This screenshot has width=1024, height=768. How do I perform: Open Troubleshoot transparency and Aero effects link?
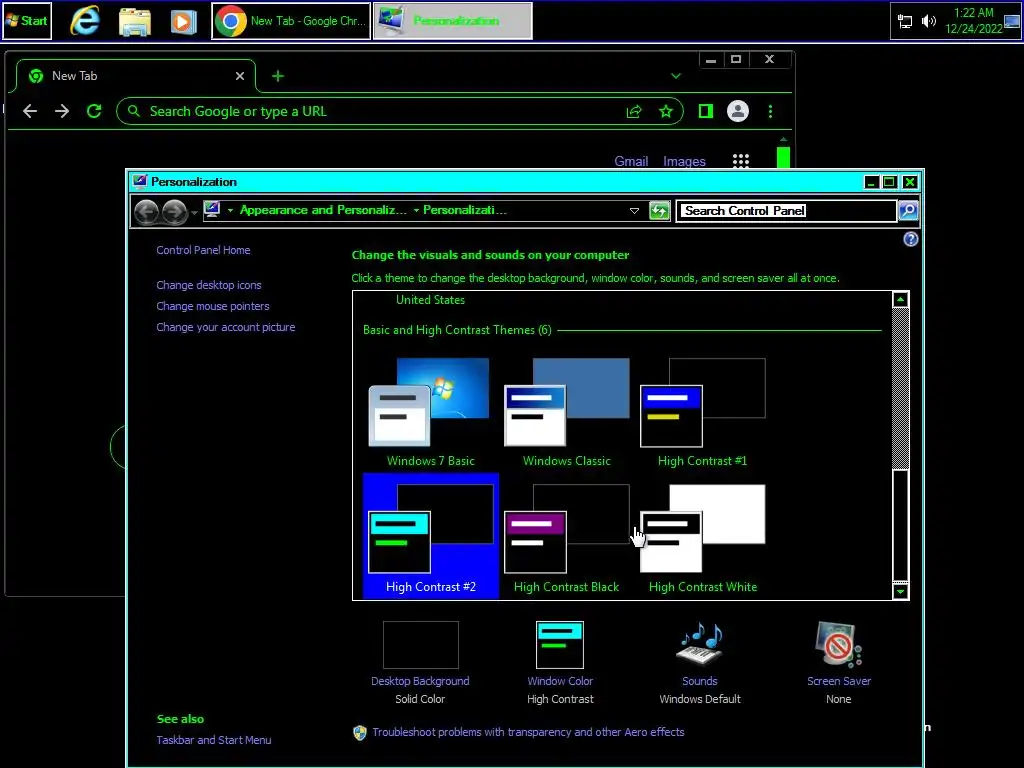coord(528,732)
